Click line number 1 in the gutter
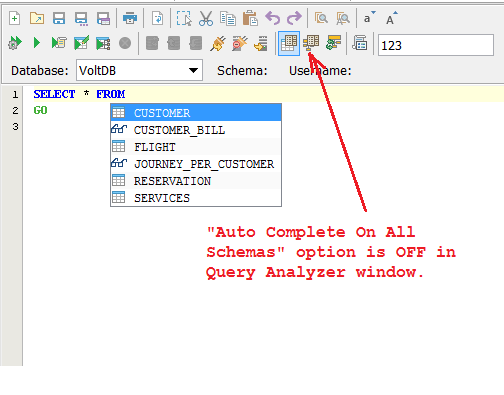This screenshot has height=395, width=504. coord(15,94)
